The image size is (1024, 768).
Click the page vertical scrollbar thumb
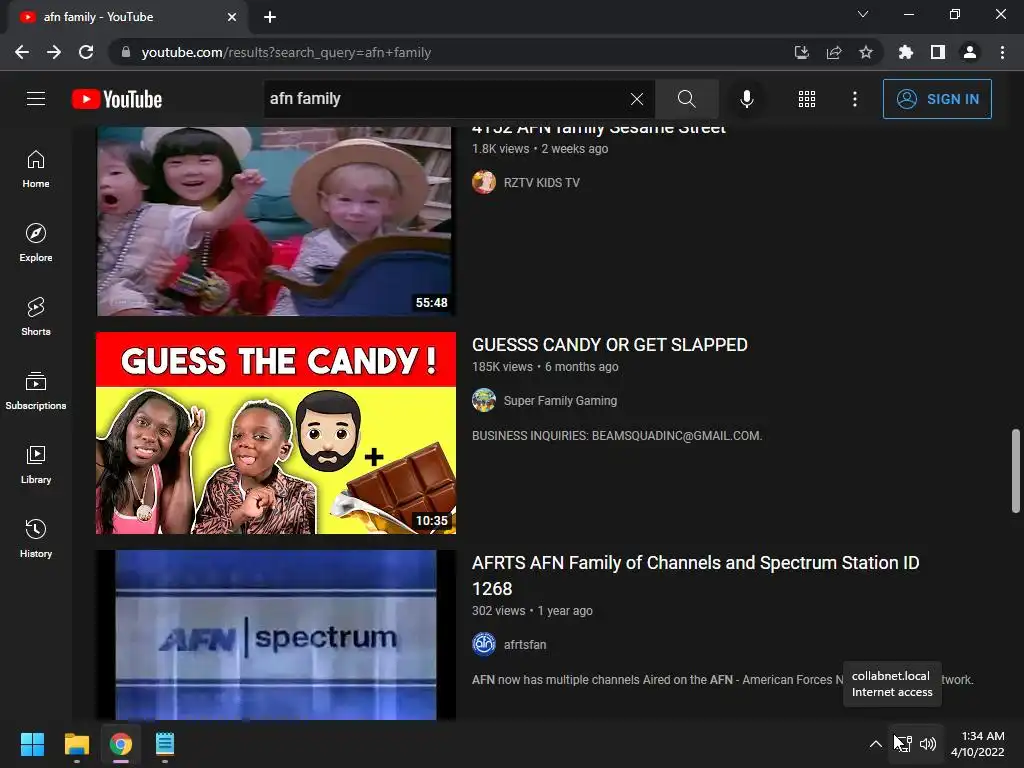click(1016, 471)
